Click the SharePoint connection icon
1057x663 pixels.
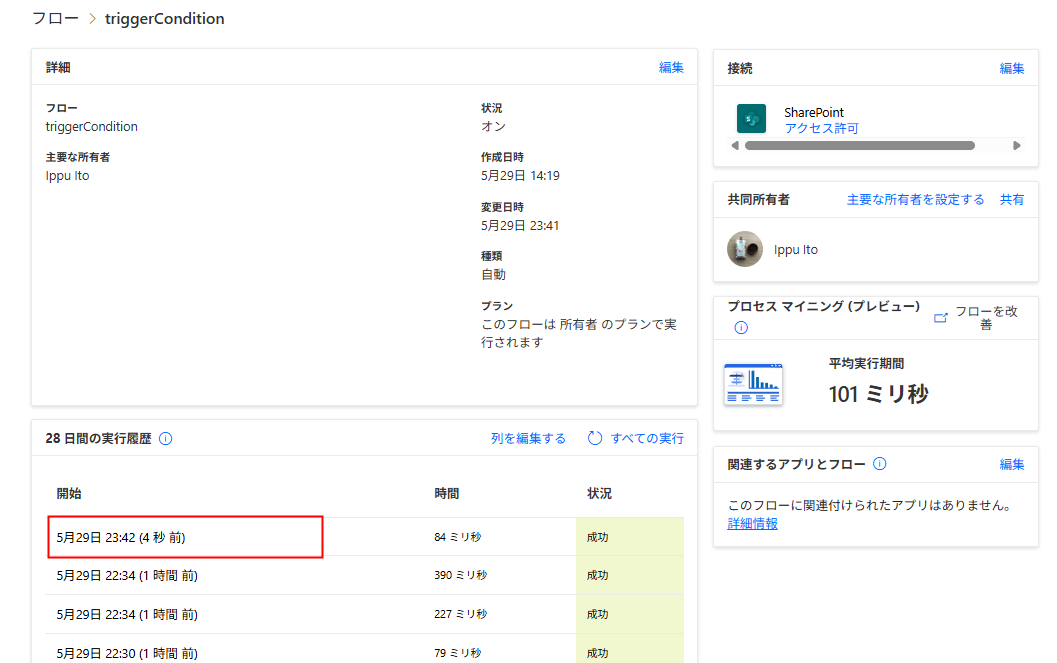[751, 119]
